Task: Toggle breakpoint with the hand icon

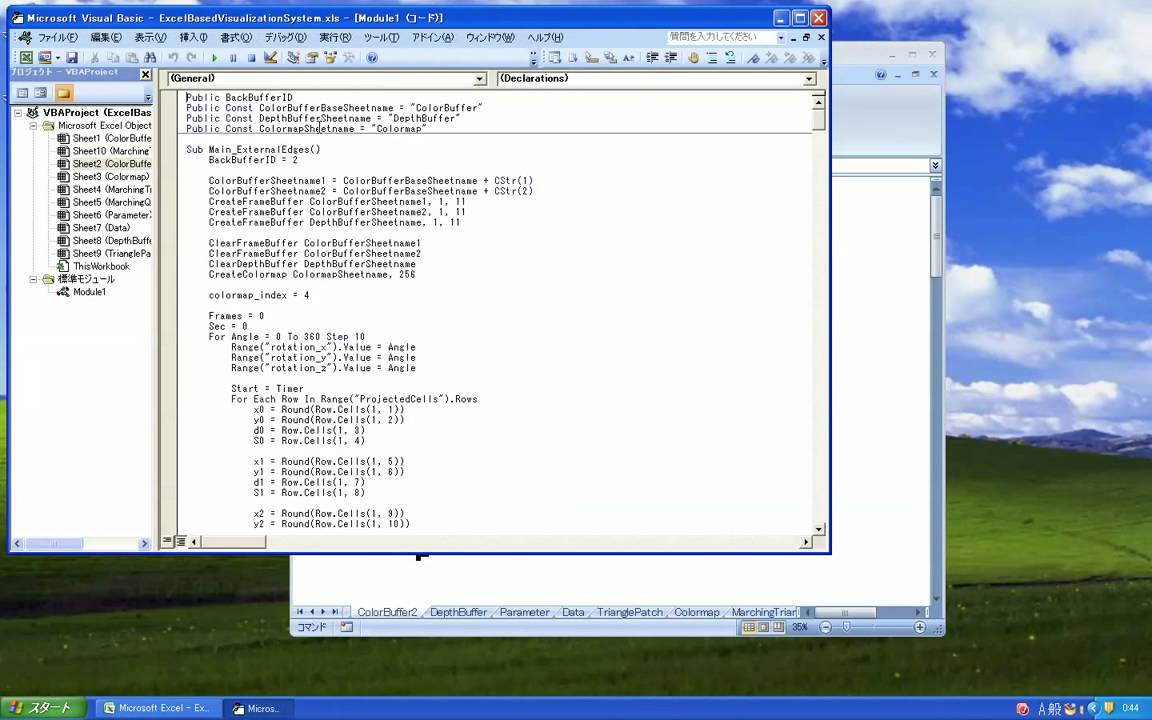Action: click(x=693, y=57)
